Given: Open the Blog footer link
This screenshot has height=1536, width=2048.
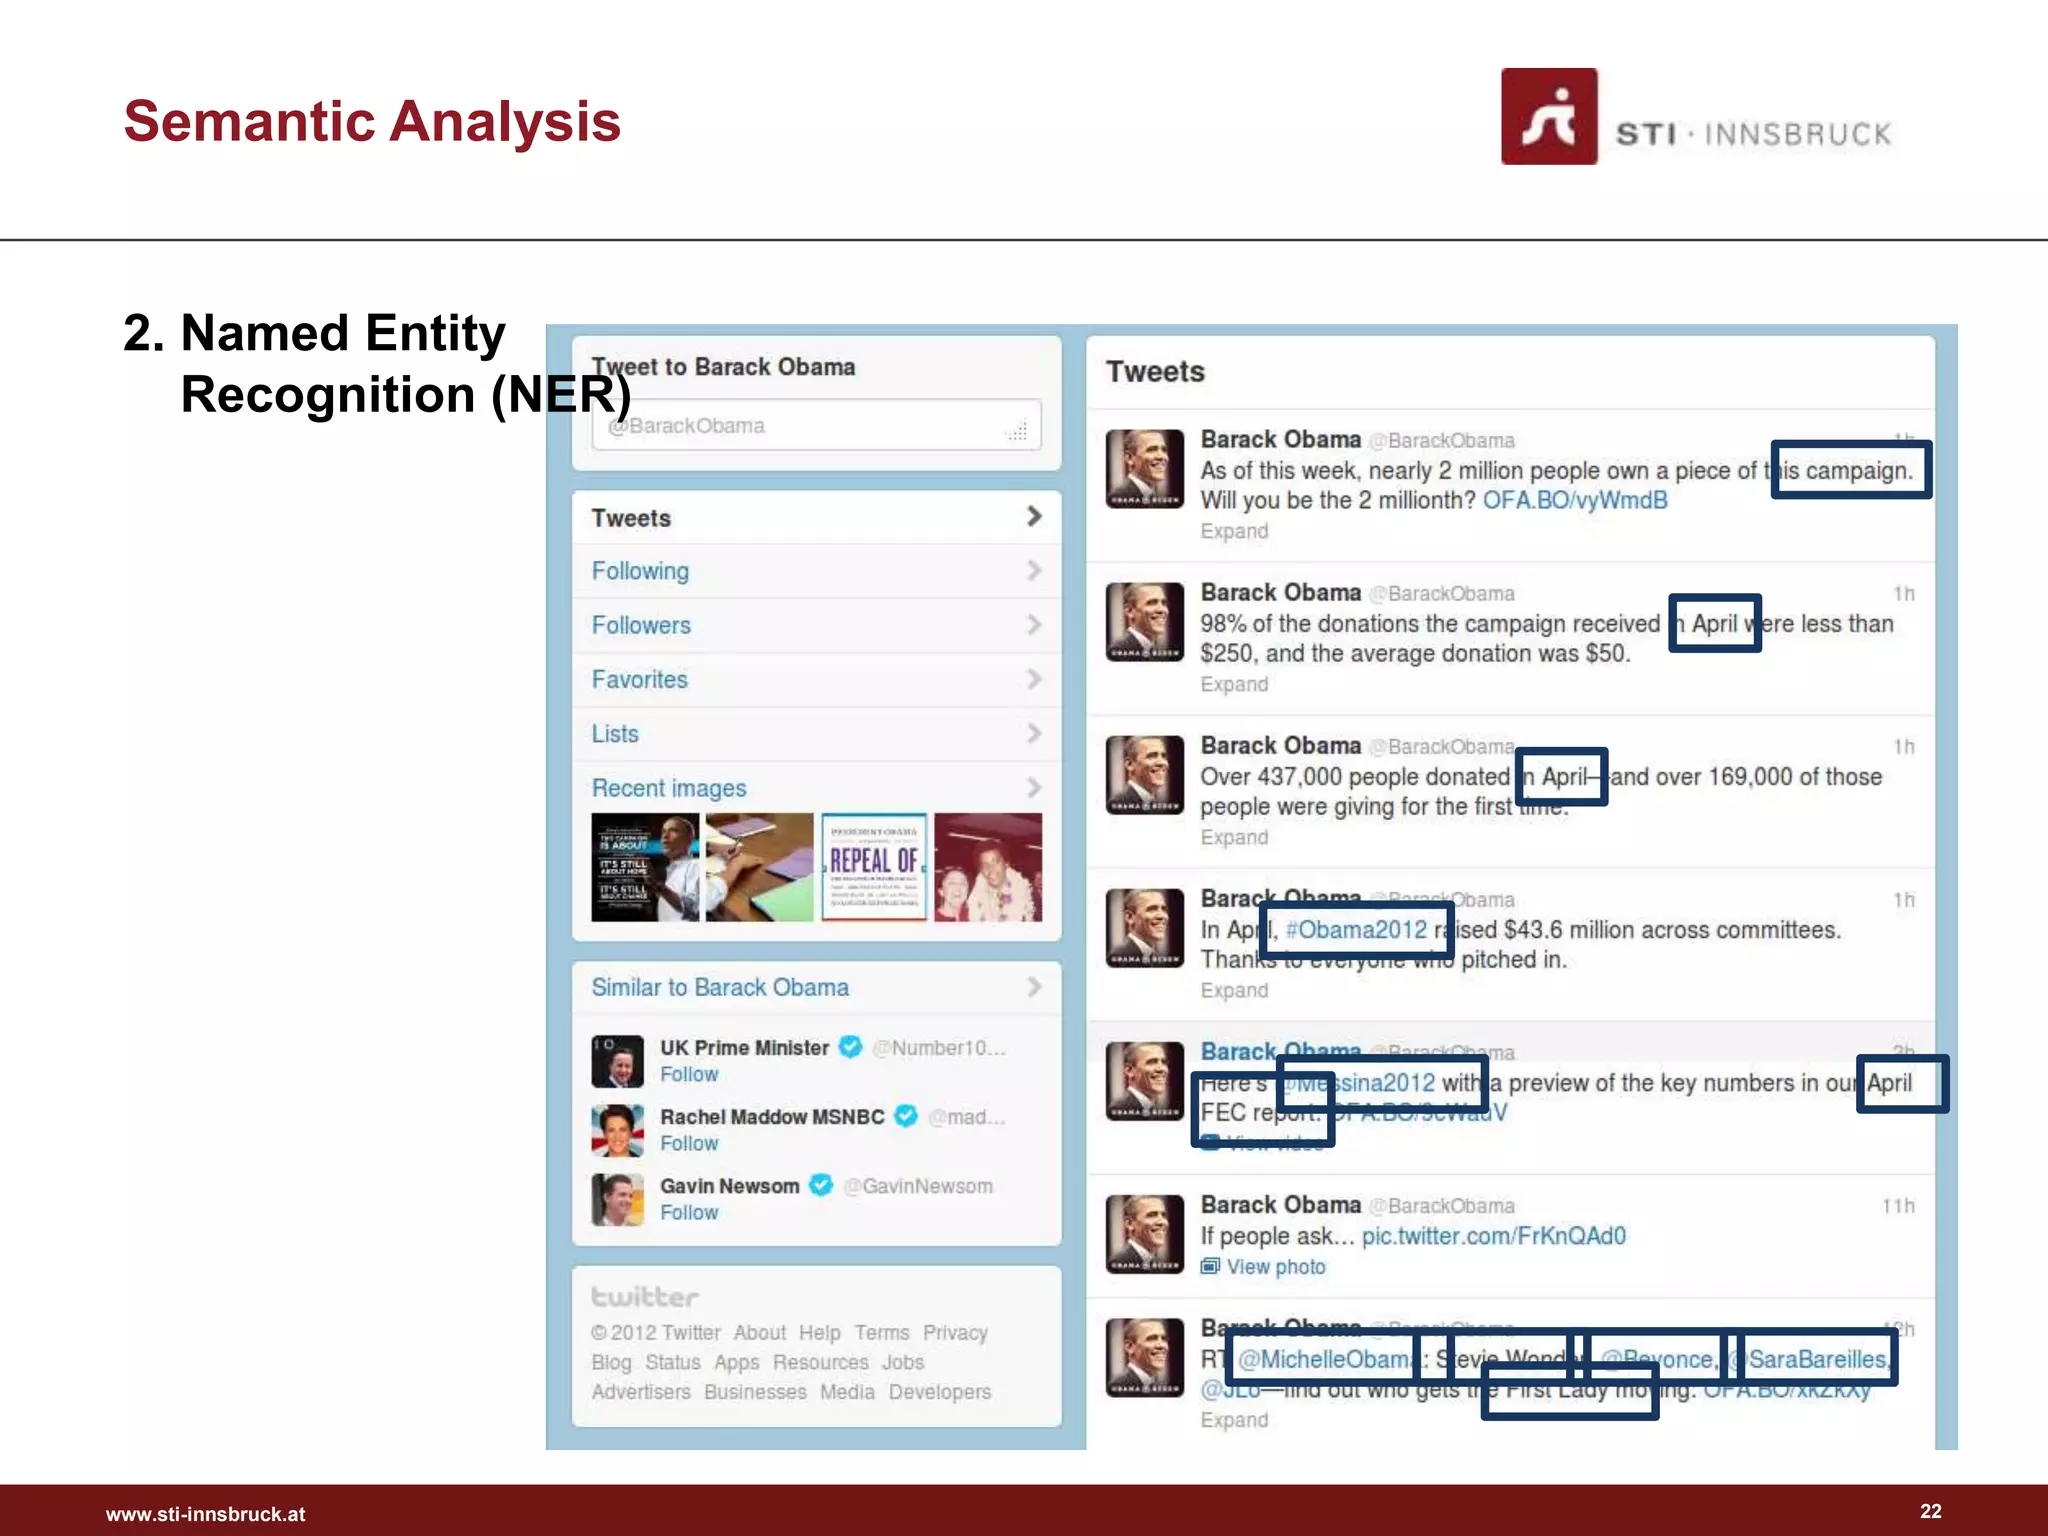Looking at the screenshot, I should pos(611,1363).
